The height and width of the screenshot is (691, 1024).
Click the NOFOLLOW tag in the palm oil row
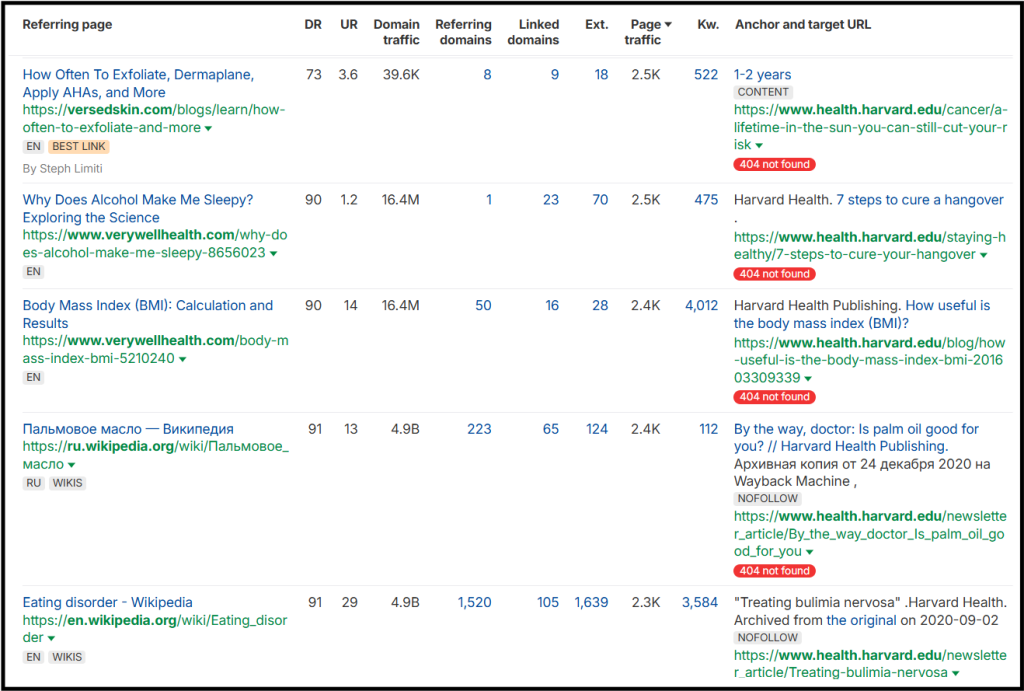coord(767,497)
